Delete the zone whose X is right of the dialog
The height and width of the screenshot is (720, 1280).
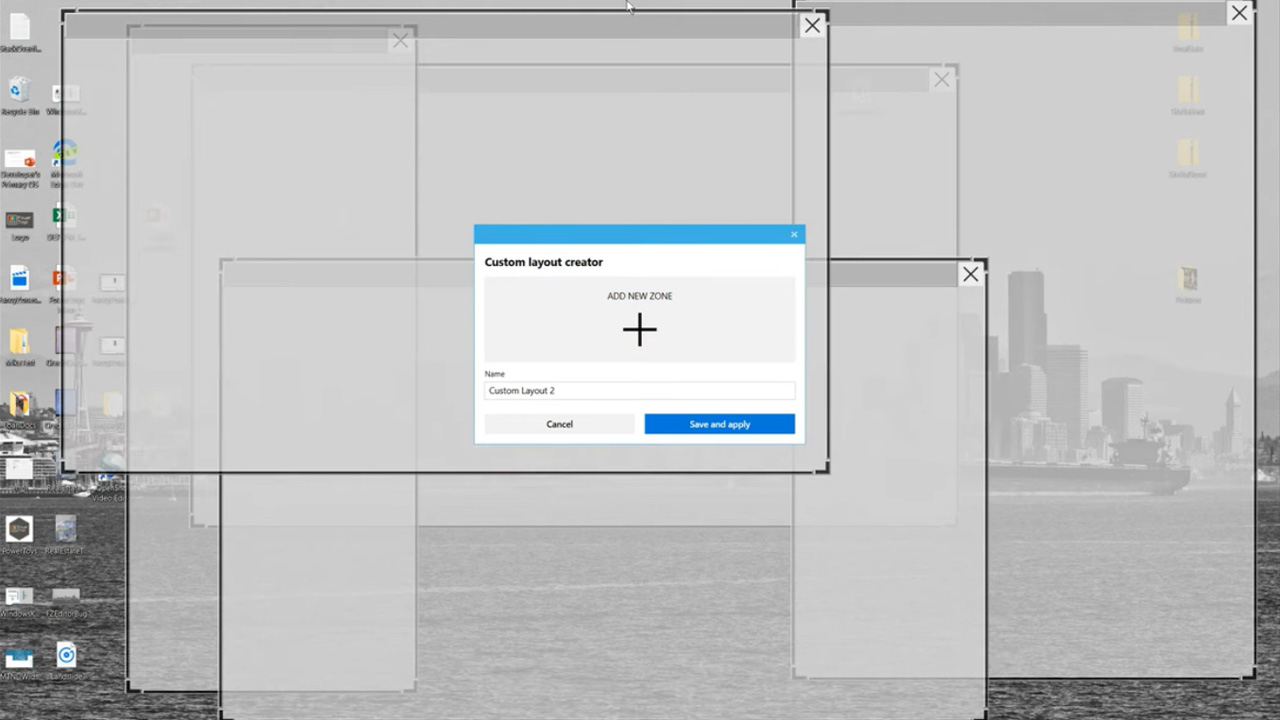coord(970,274)
